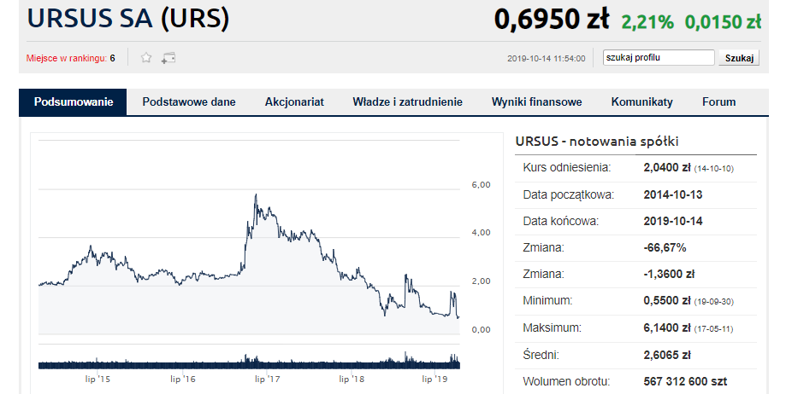Screen dimensions: 786x394
Task: Focus the szukaj profilu search field
Action: [659, 58]
